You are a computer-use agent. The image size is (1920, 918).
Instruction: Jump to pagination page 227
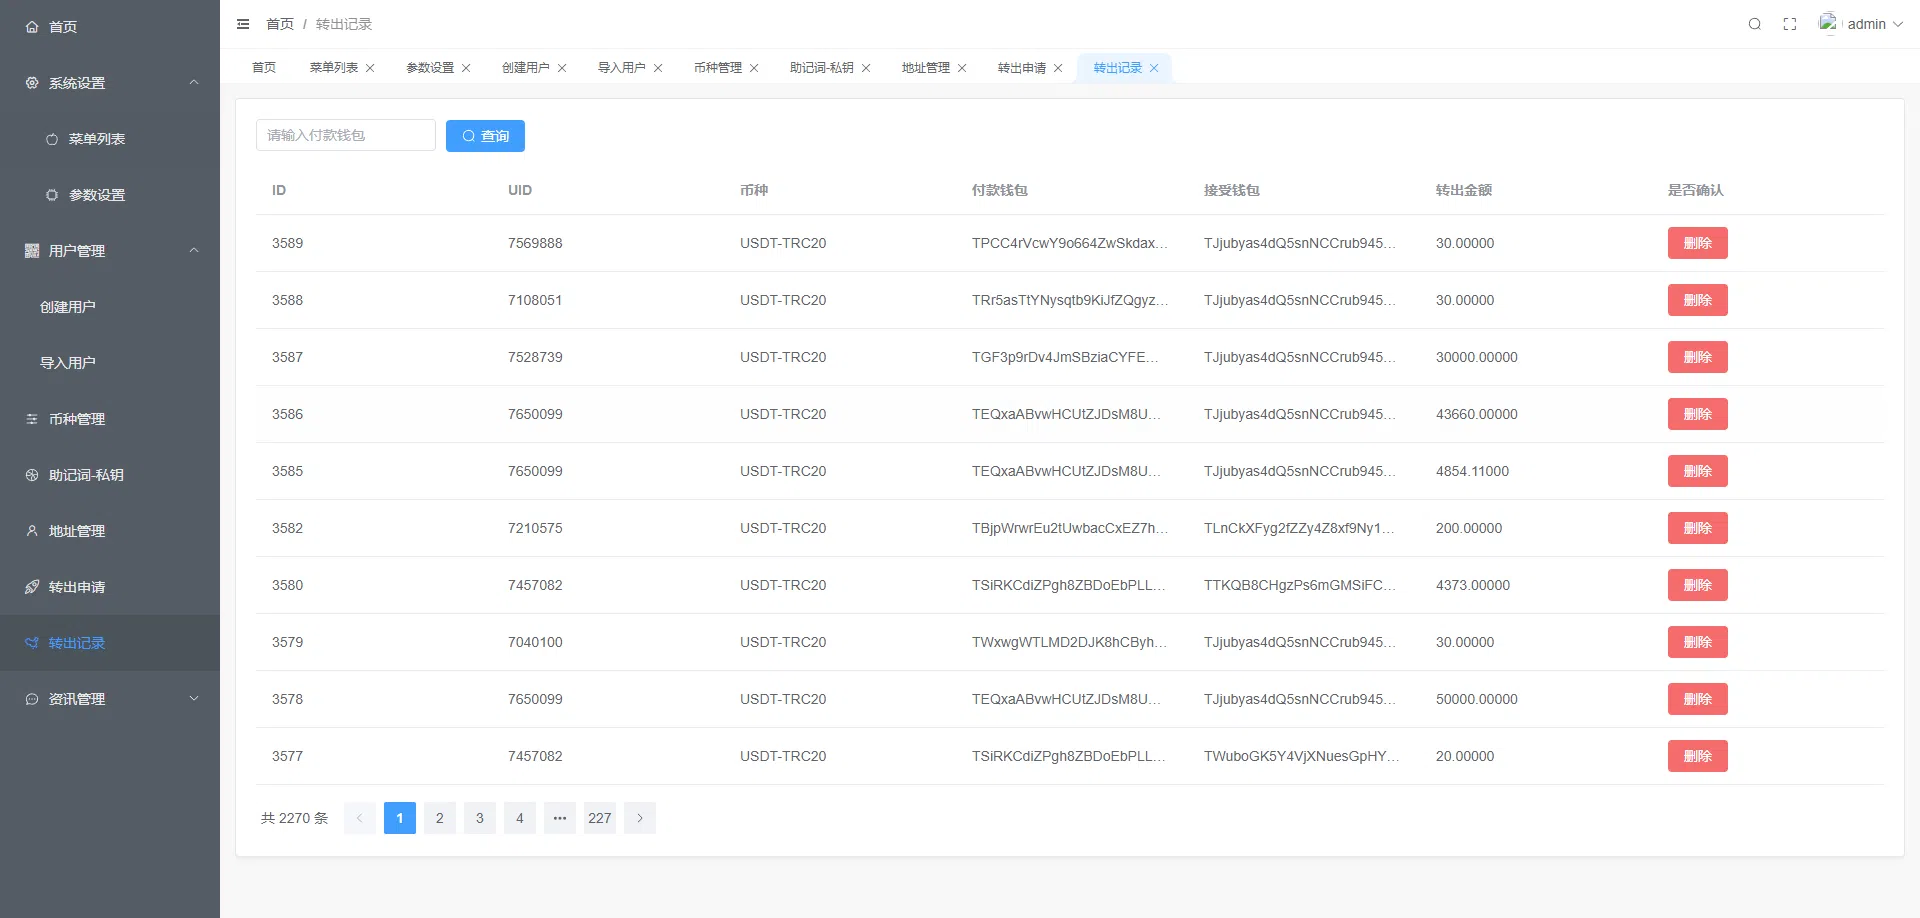click(600, 818)
